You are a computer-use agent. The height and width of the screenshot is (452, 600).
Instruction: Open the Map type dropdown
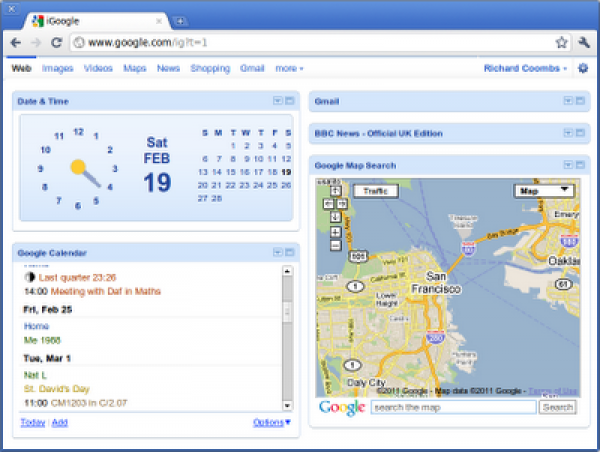click(543, 191)
